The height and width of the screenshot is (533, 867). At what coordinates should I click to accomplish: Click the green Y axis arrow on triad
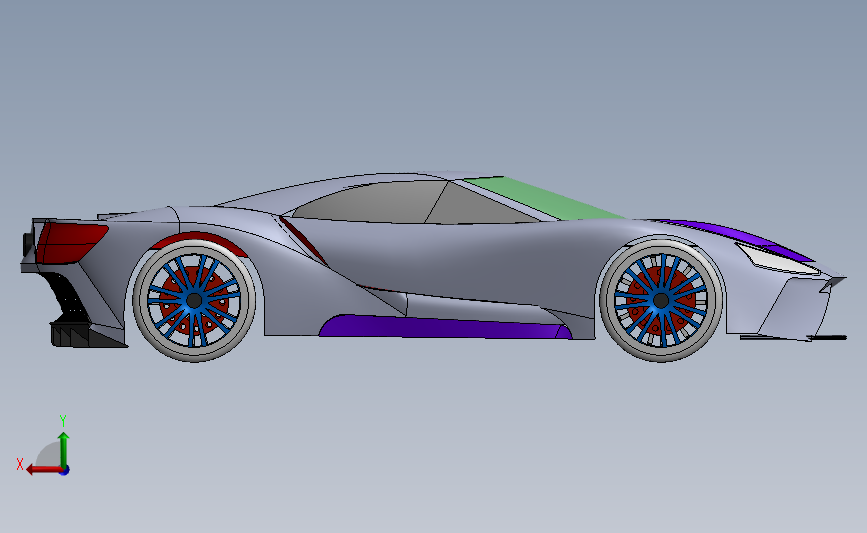pos(64,450)
